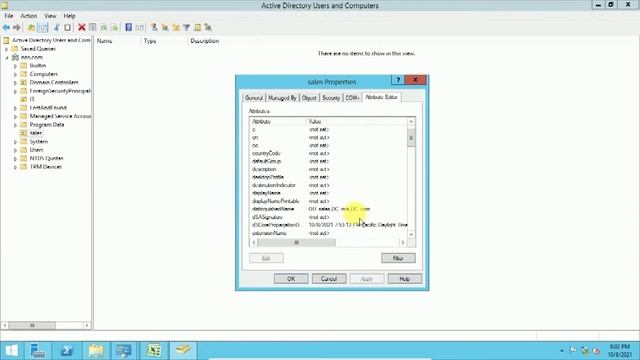The width and height of the screenshot is (640, 360).
Task: Click the add to group toolbar icon
Action: pos(208,27)
